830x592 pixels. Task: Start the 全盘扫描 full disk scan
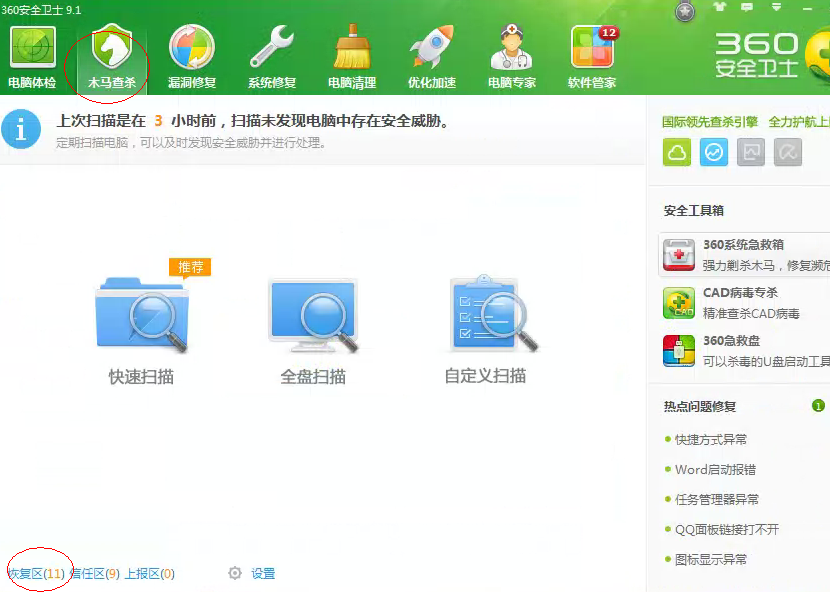[x=313, y=331]
